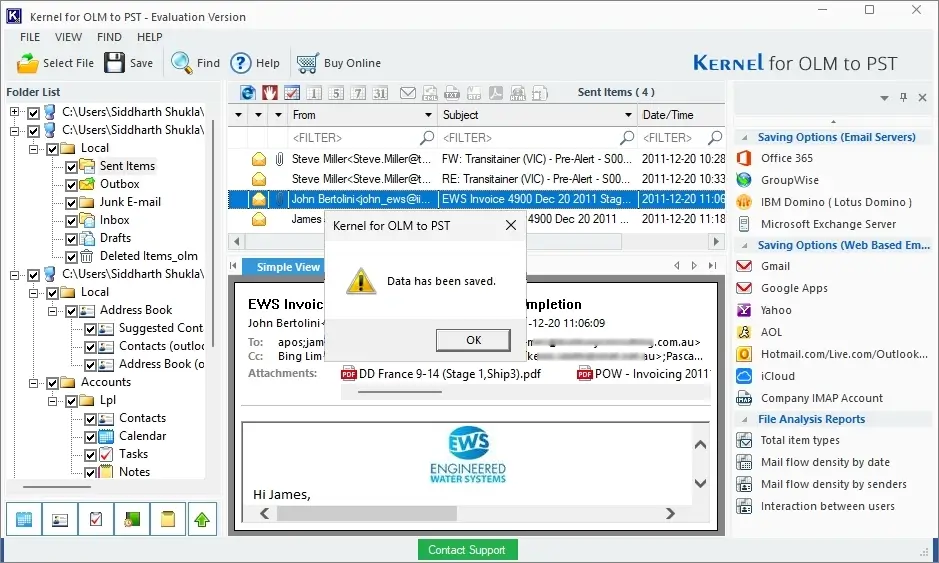Collapse the first Local folder node

click(34, 148)
